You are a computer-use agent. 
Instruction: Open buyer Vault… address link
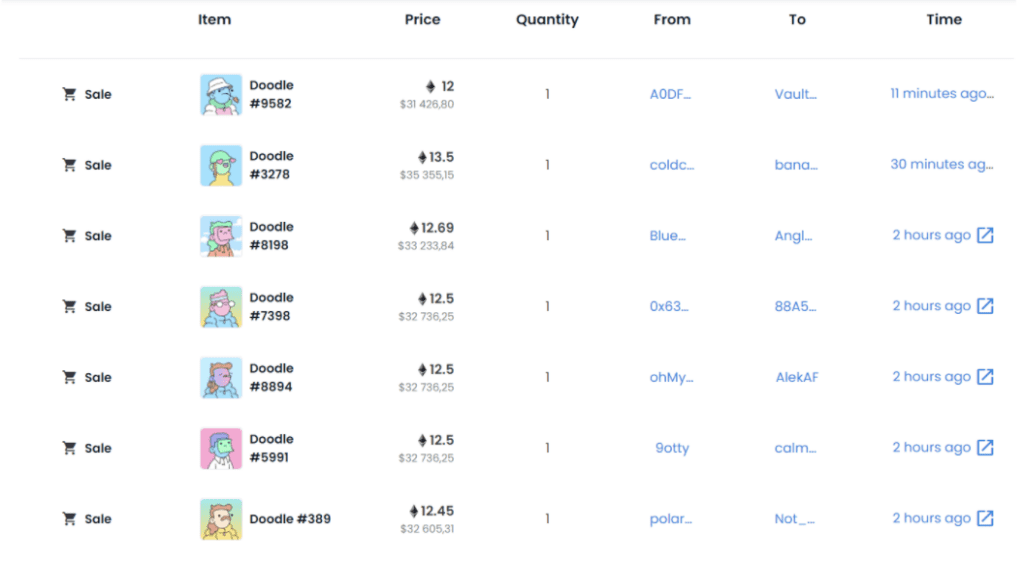click(x=795, y=95)
